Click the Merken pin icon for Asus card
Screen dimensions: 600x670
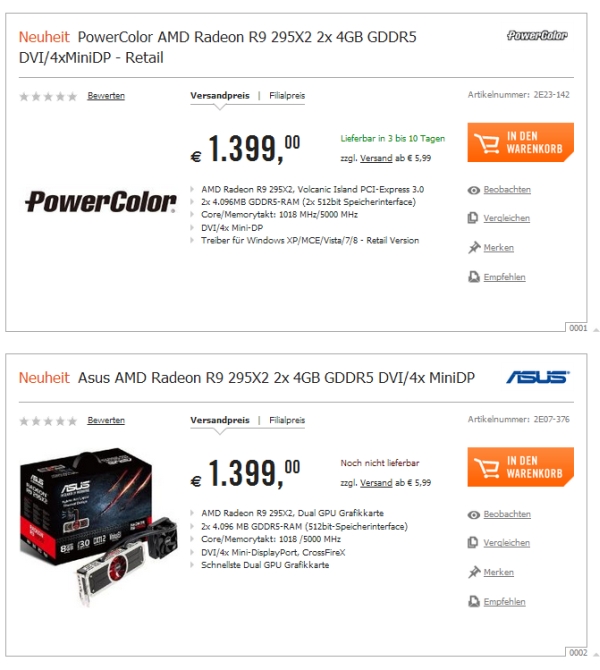(x=474, y=573)
